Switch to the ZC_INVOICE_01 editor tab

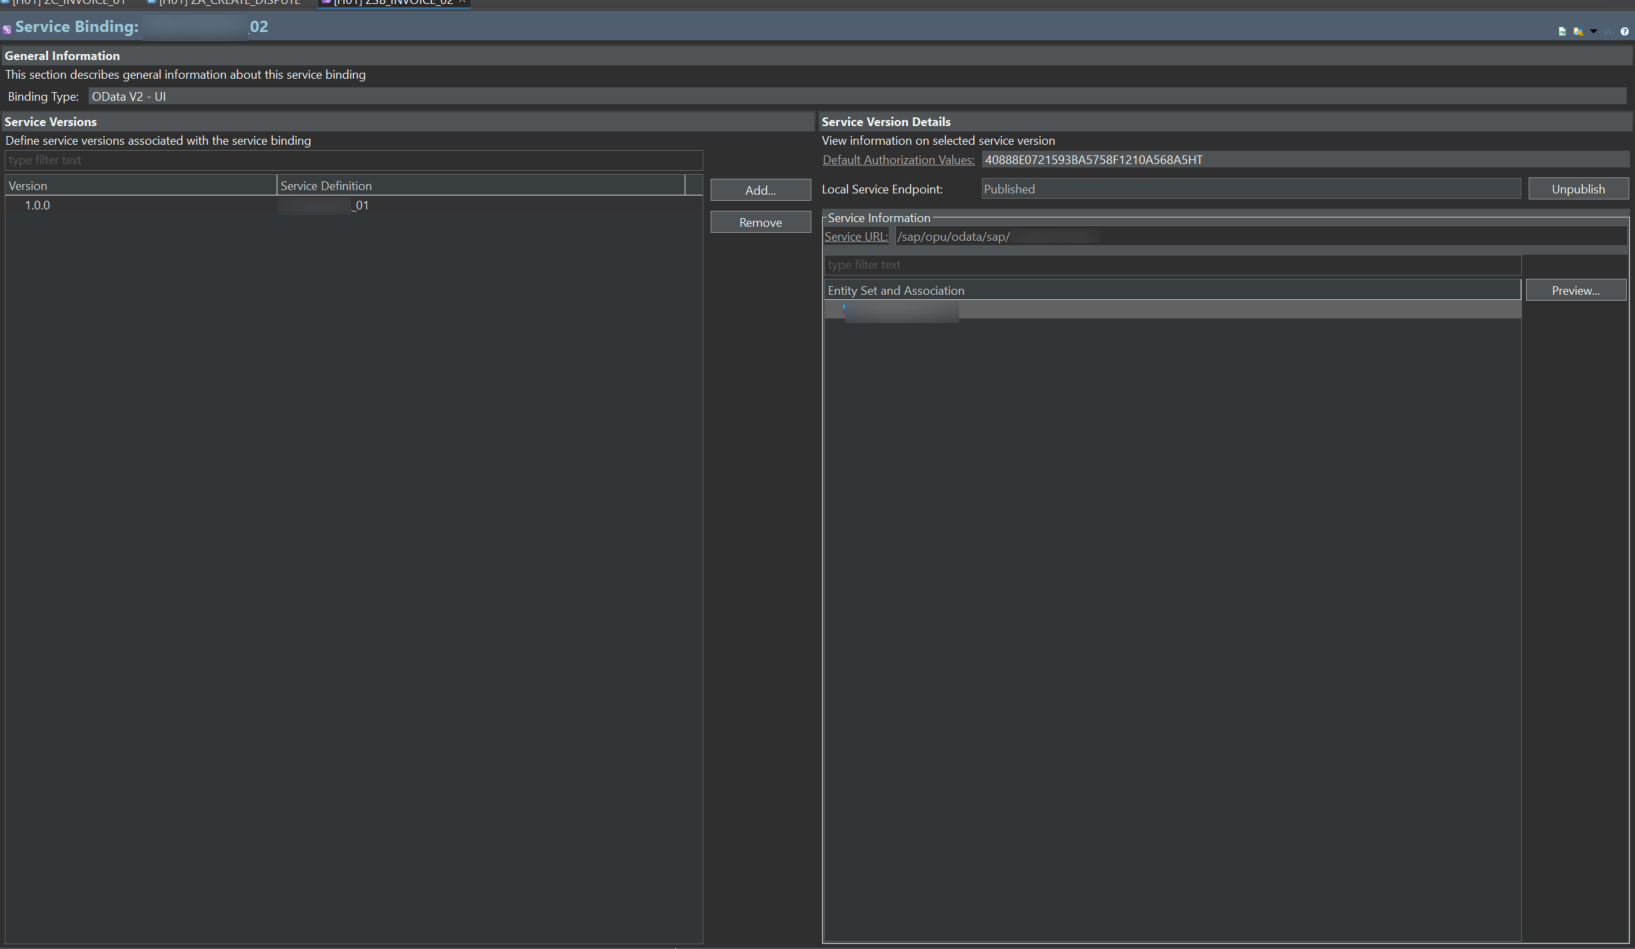pyautogui.click(x=68, y=2)
